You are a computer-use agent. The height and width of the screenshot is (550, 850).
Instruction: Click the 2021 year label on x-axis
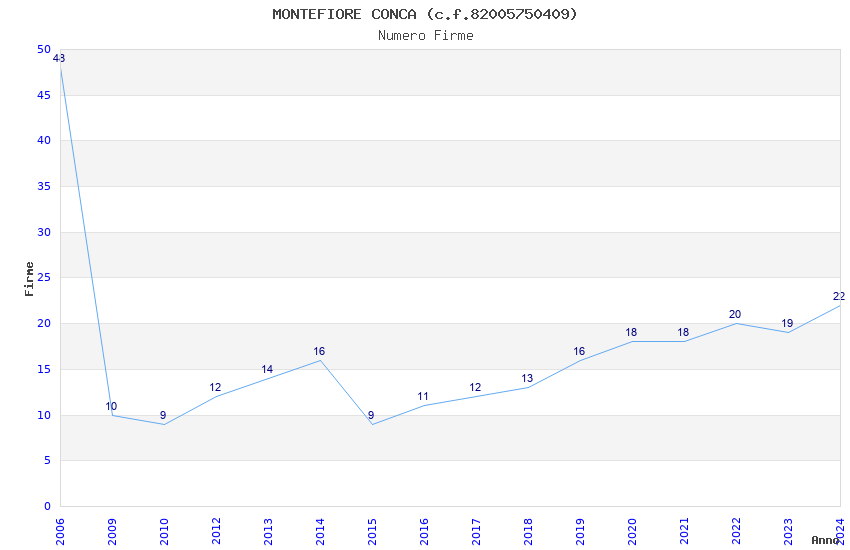pos(684,532)
